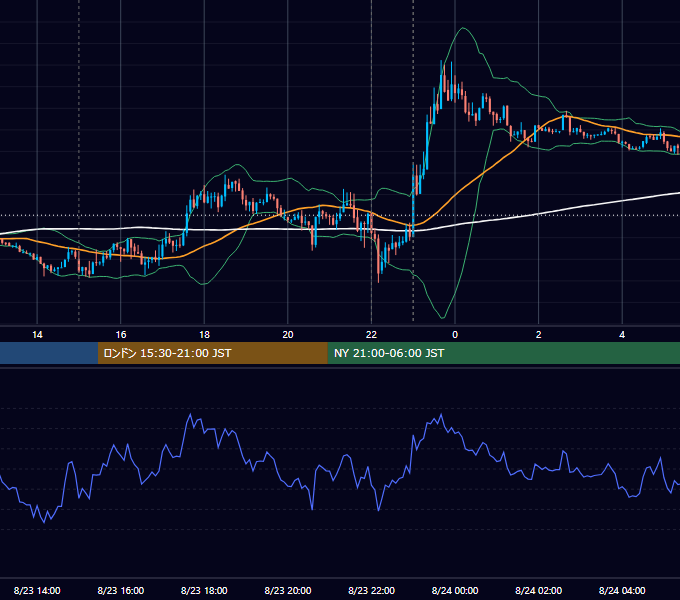This screenshot has width=680, height=600.
Task: Click the 8/24 02:00 date label
Action: [x=538, y=590]
